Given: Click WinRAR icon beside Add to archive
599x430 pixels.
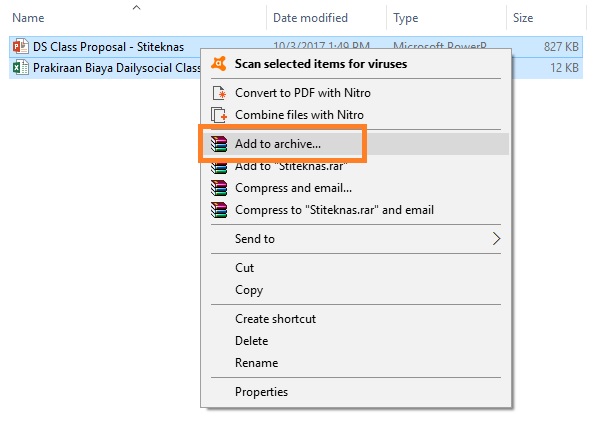Looking at the screenshot, I should tap(219, 144).
